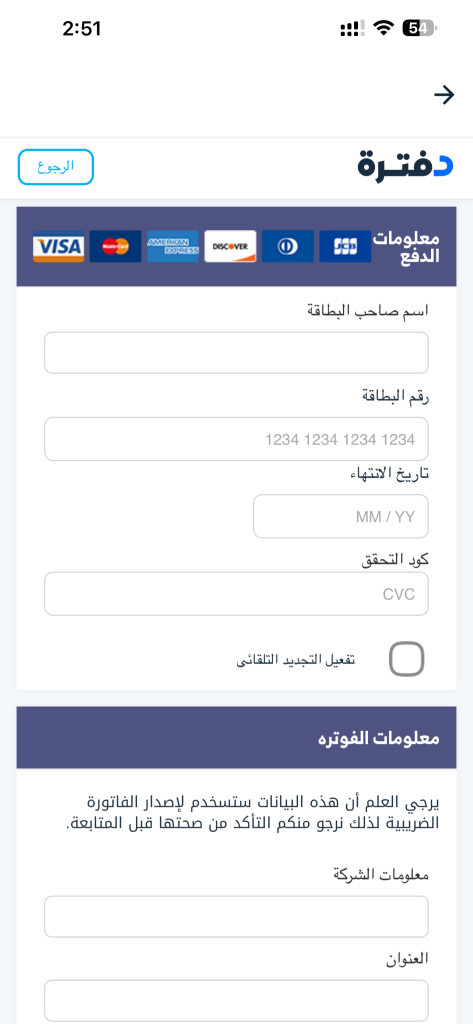Image resolution: width=473 pixels, height=1024 pixels.
Task: Select the American Express icon
Action: (173, 246)
